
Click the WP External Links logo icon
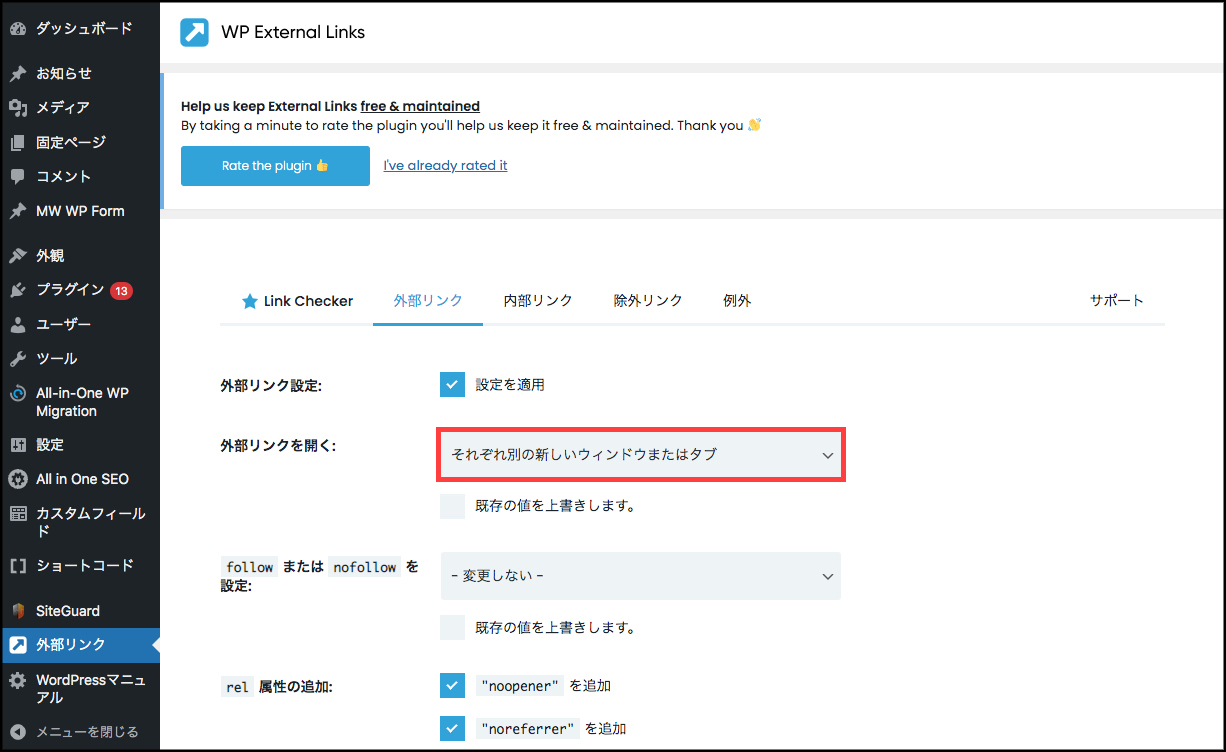tap(194, 32)
